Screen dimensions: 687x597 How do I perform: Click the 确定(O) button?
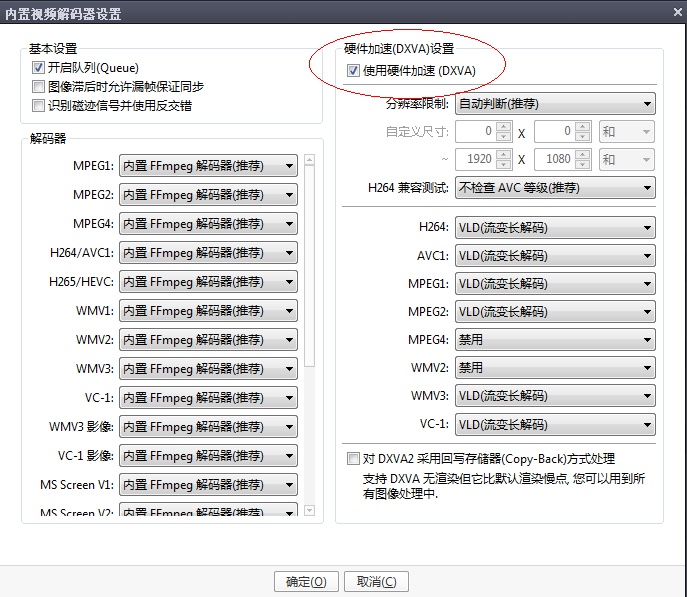click(306, 582)
